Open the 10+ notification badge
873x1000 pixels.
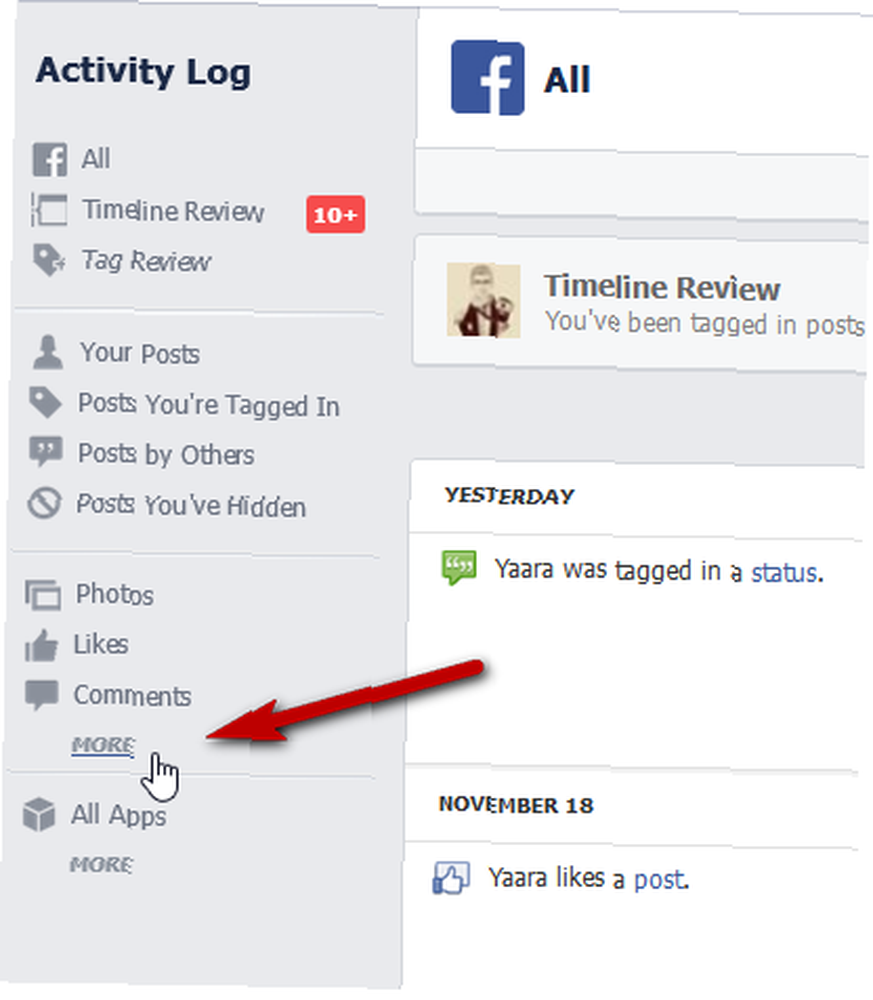pyautogui.click(x=335, y=214)
